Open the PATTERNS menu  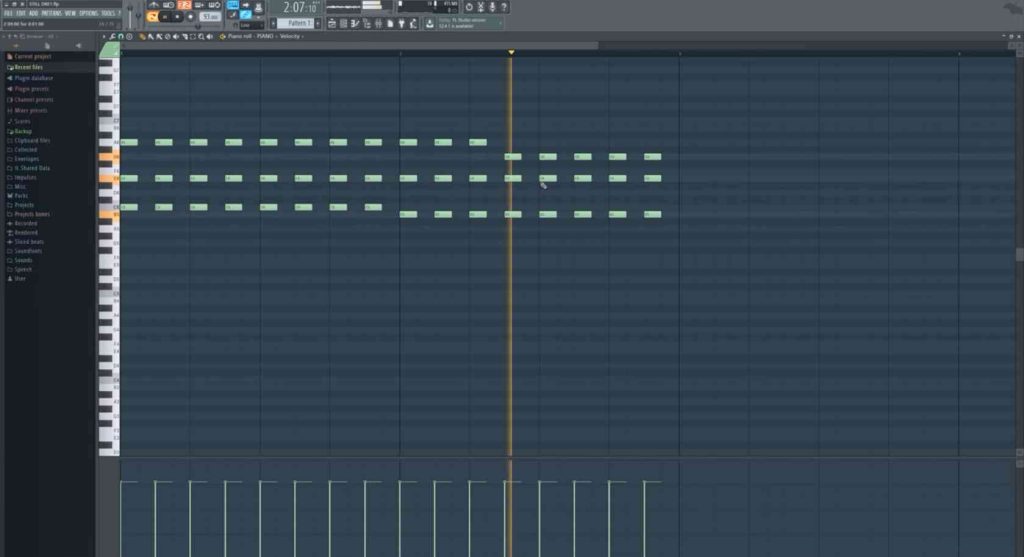pos(52,13)
